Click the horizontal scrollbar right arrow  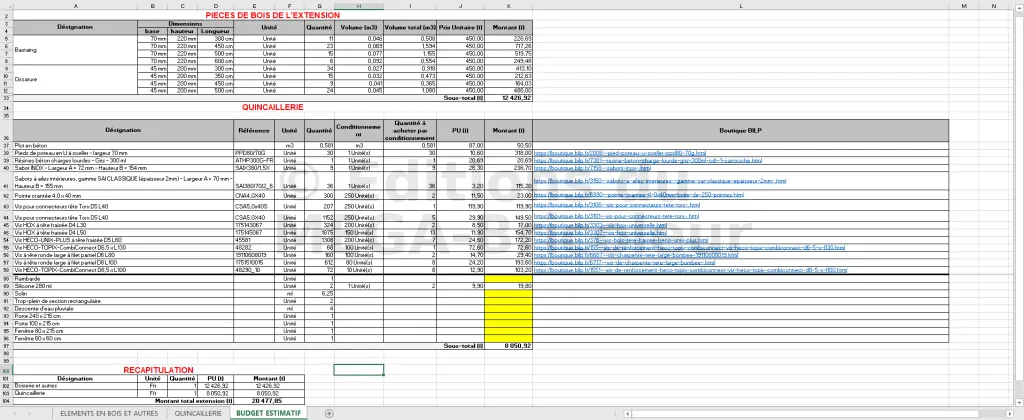(x=1012, y=413)
